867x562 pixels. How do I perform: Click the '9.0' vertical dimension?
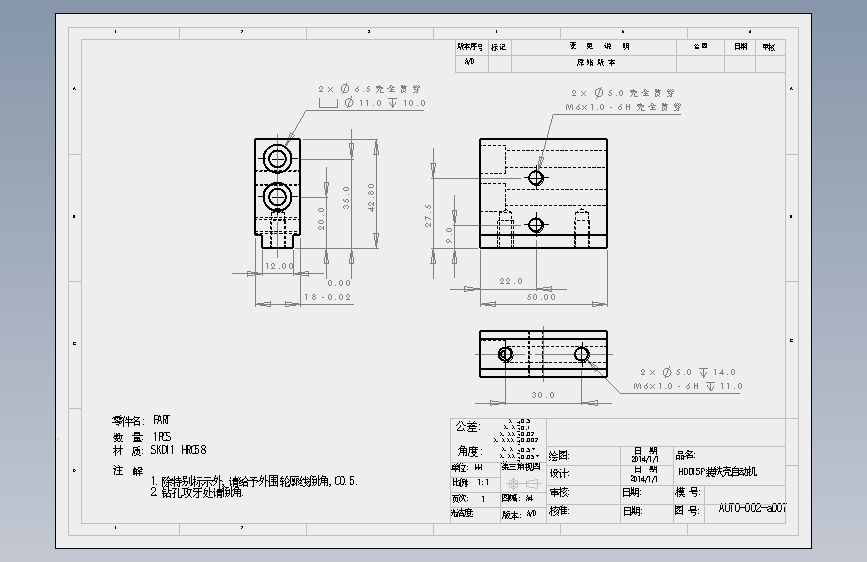pos(449,235)
